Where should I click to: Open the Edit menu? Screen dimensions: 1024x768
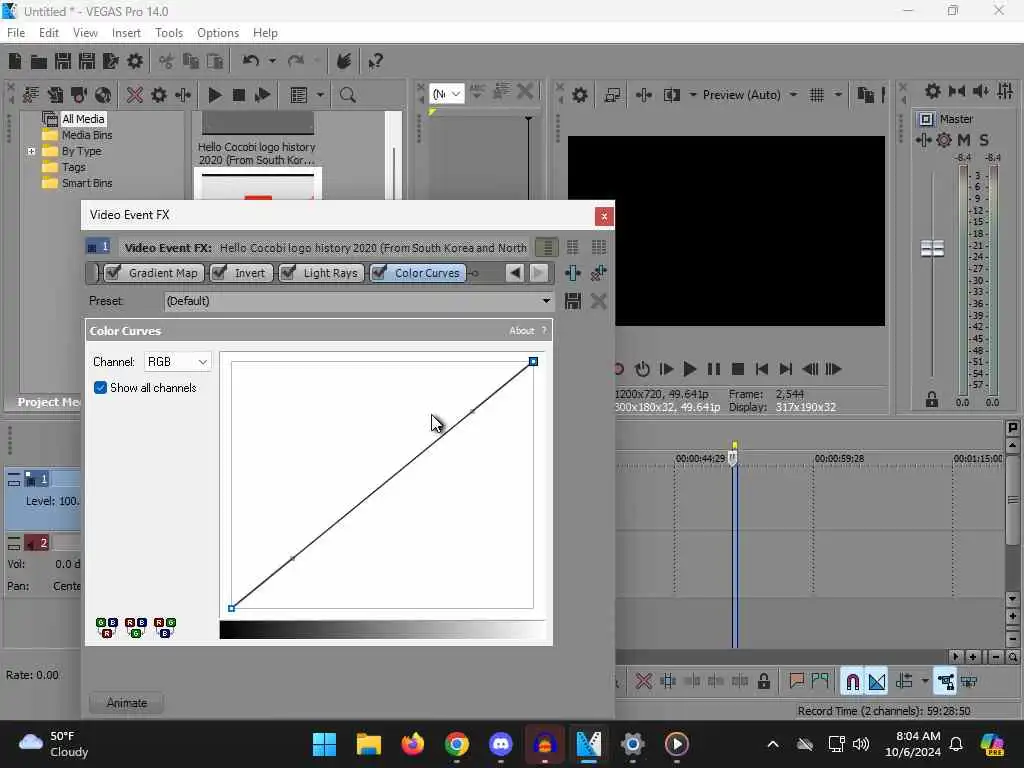(48, 33)
